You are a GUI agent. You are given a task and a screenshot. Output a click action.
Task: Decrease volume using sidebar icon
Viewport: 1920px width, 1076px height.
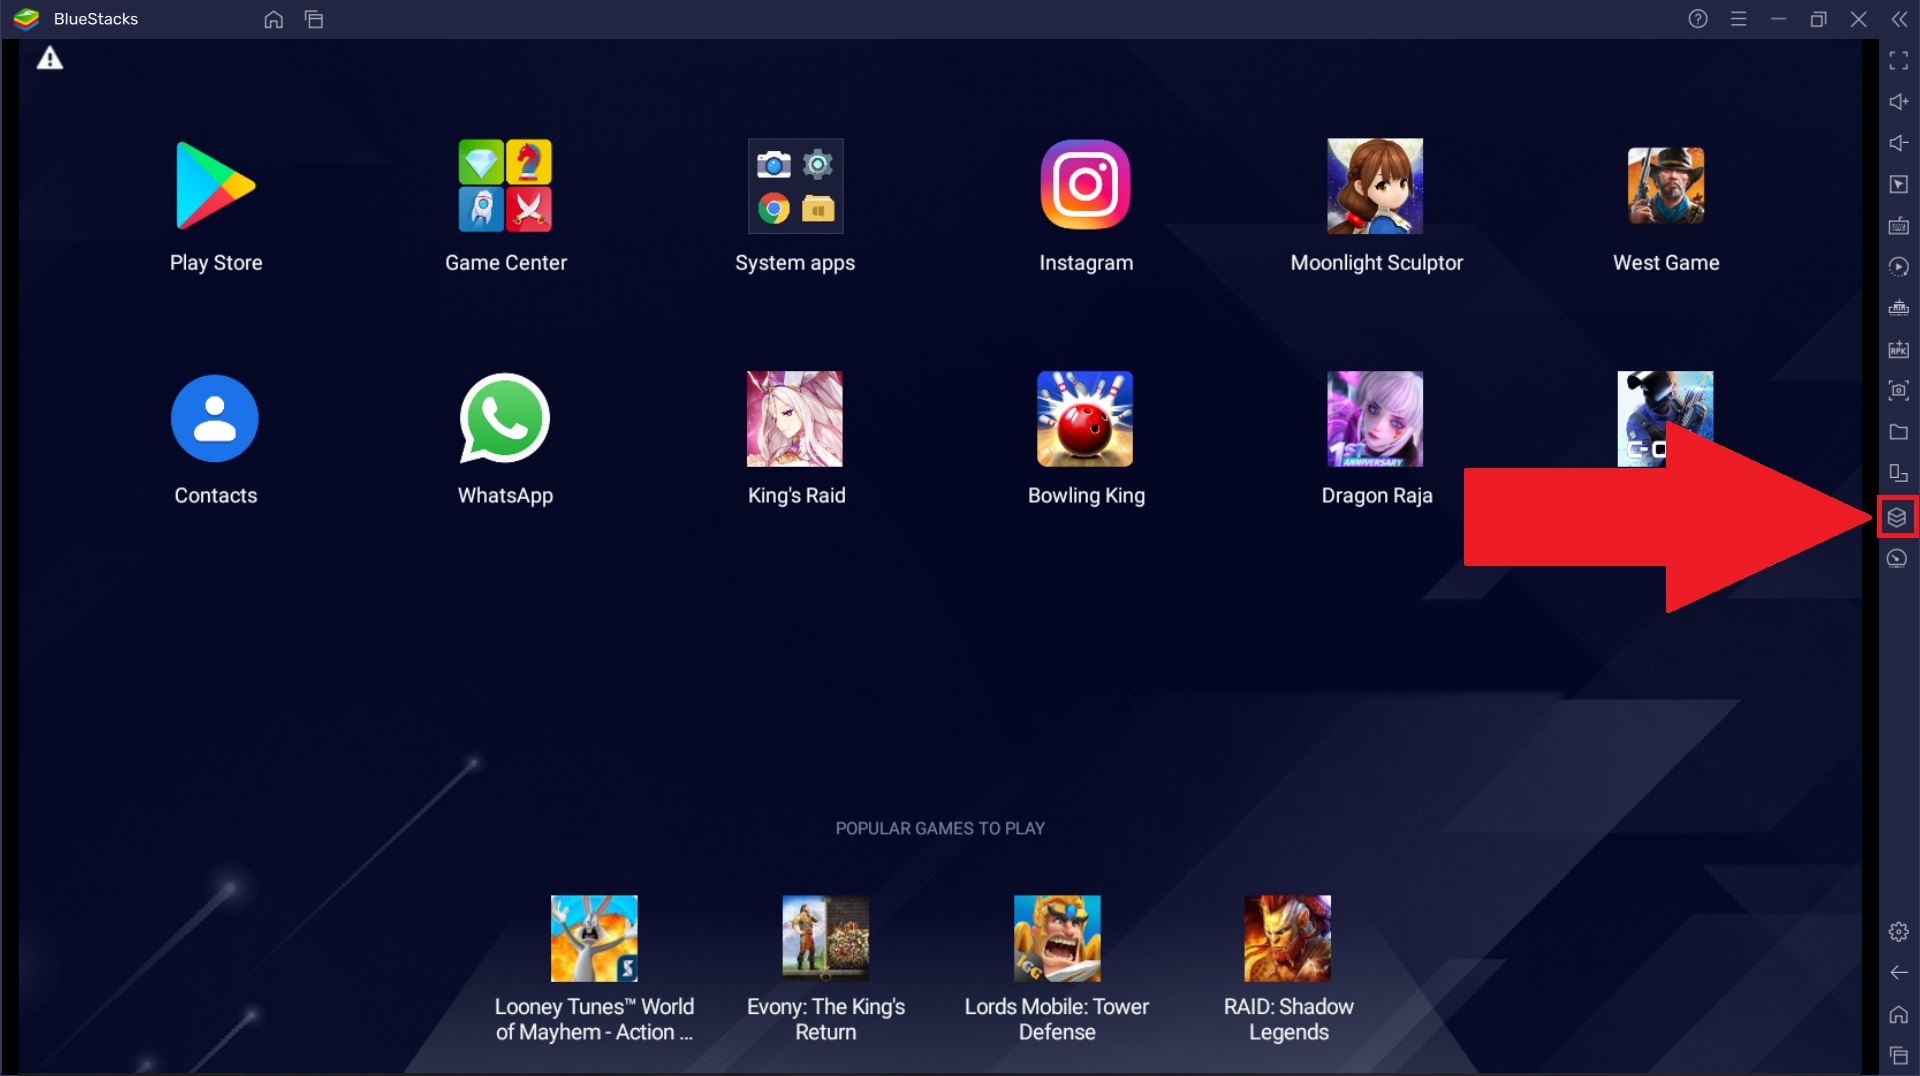coord(1898,143)
